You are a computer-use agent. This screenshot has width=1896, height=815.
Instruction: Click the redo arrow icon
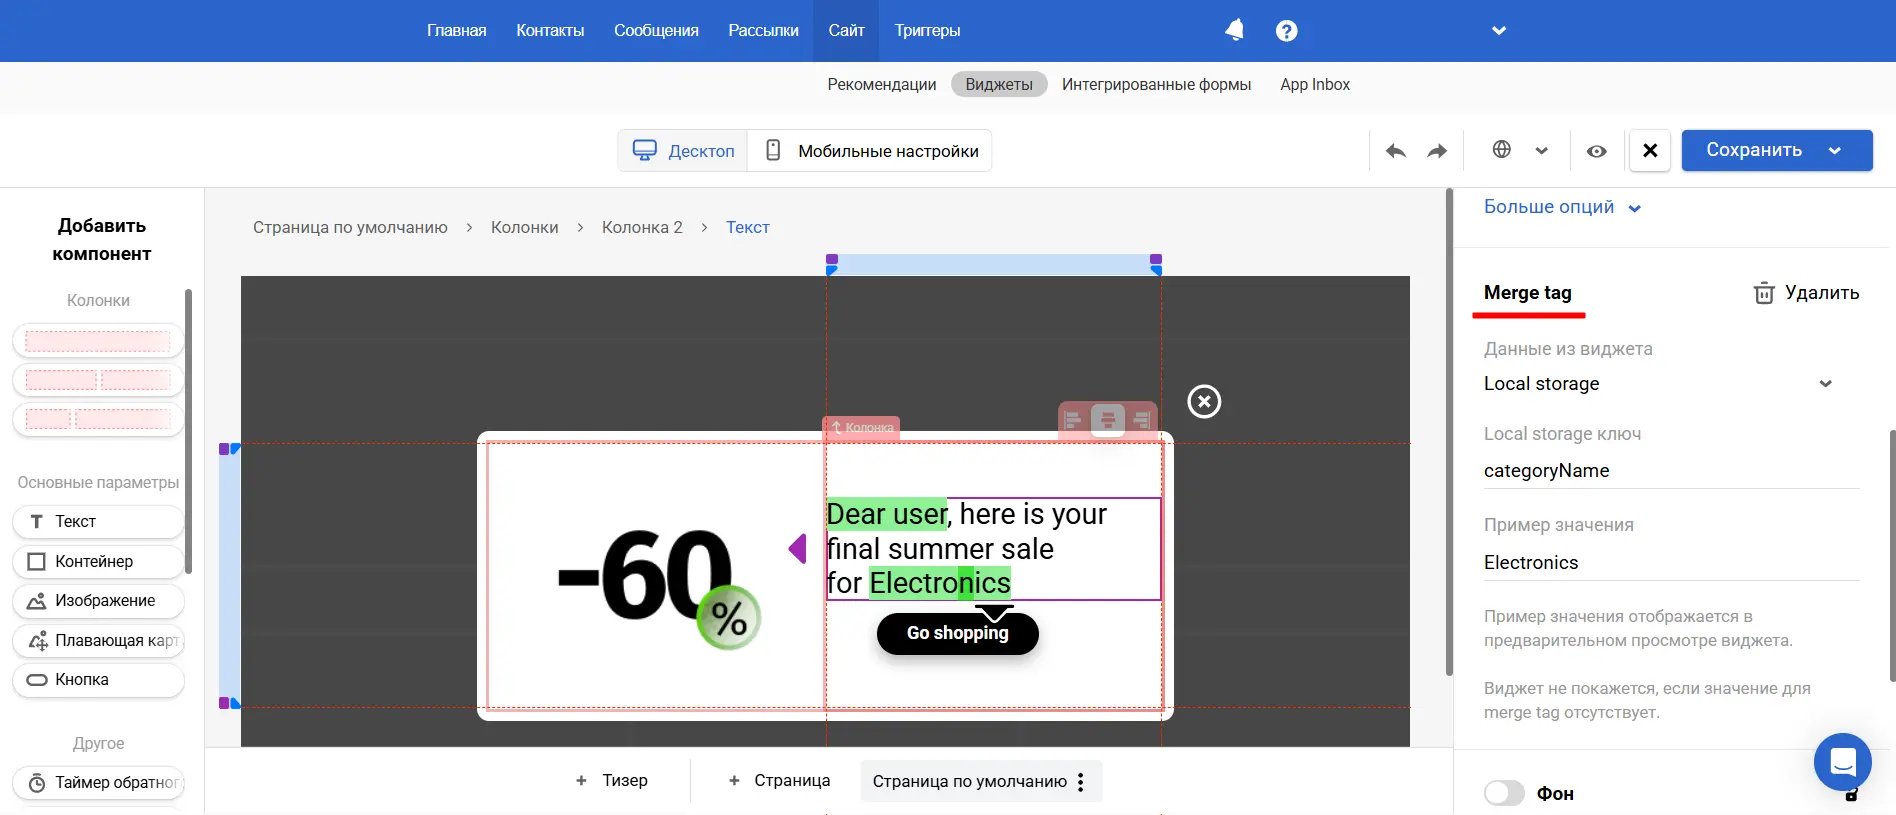[x=1437, y=151]
